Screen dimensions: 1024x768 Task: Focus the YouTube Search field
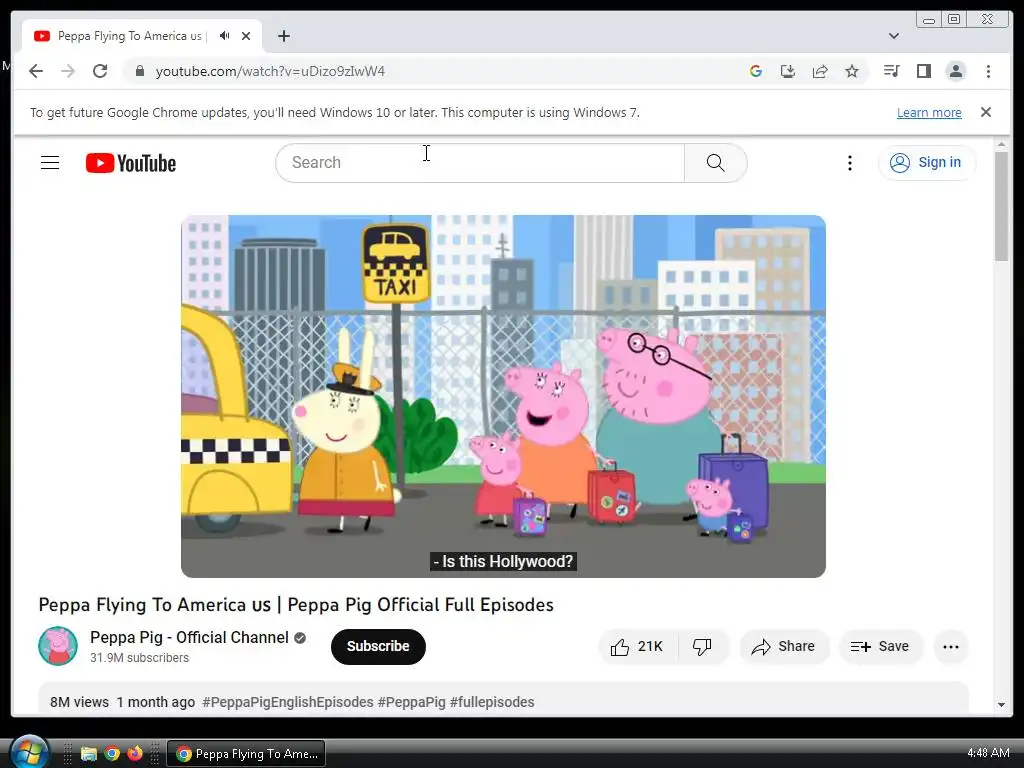480,163
